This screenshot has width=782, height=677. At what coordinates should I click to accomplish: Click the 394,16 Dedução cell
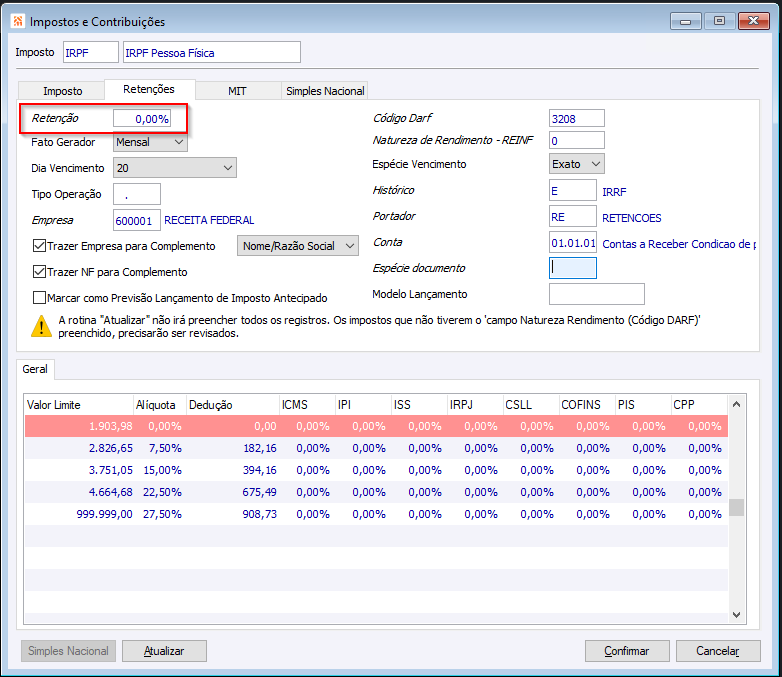pos(233,470)
